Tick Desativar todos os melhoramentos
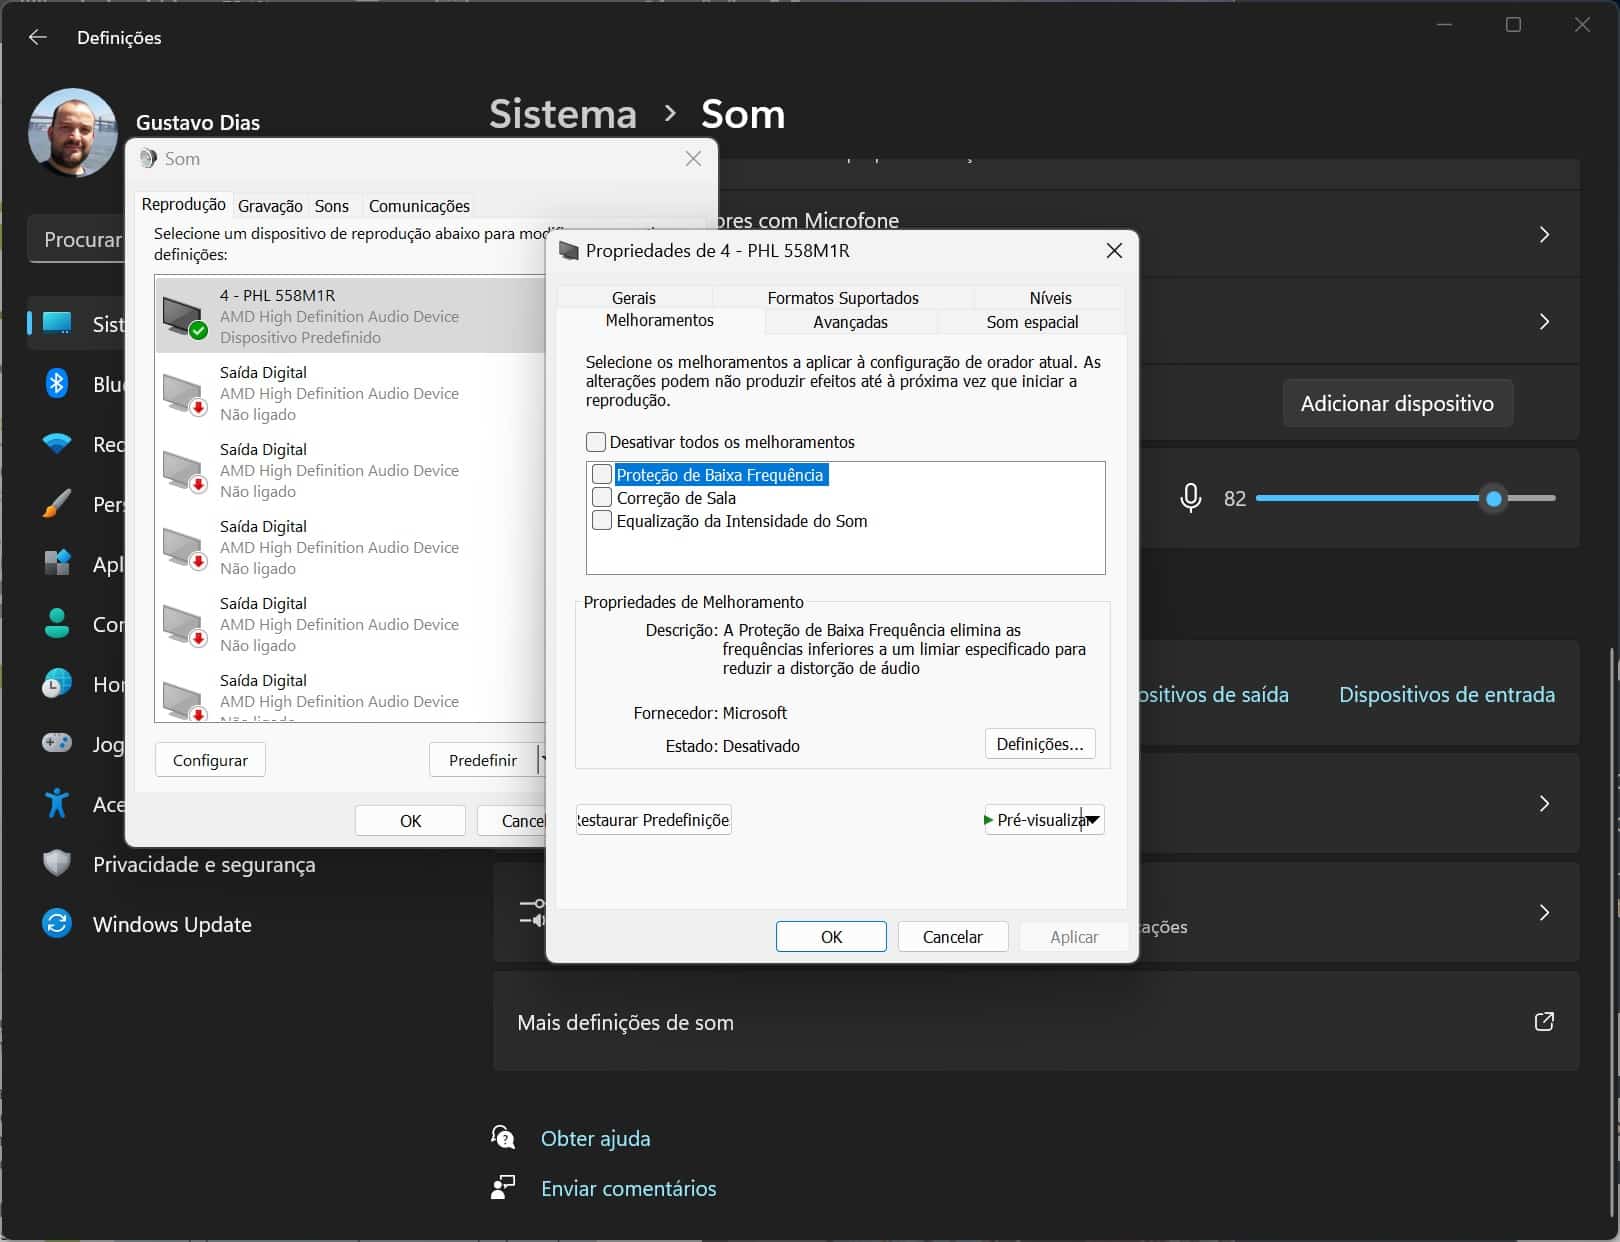Image resolution: width=1620 pixels, height=1242 pixels. coord(596,442)
